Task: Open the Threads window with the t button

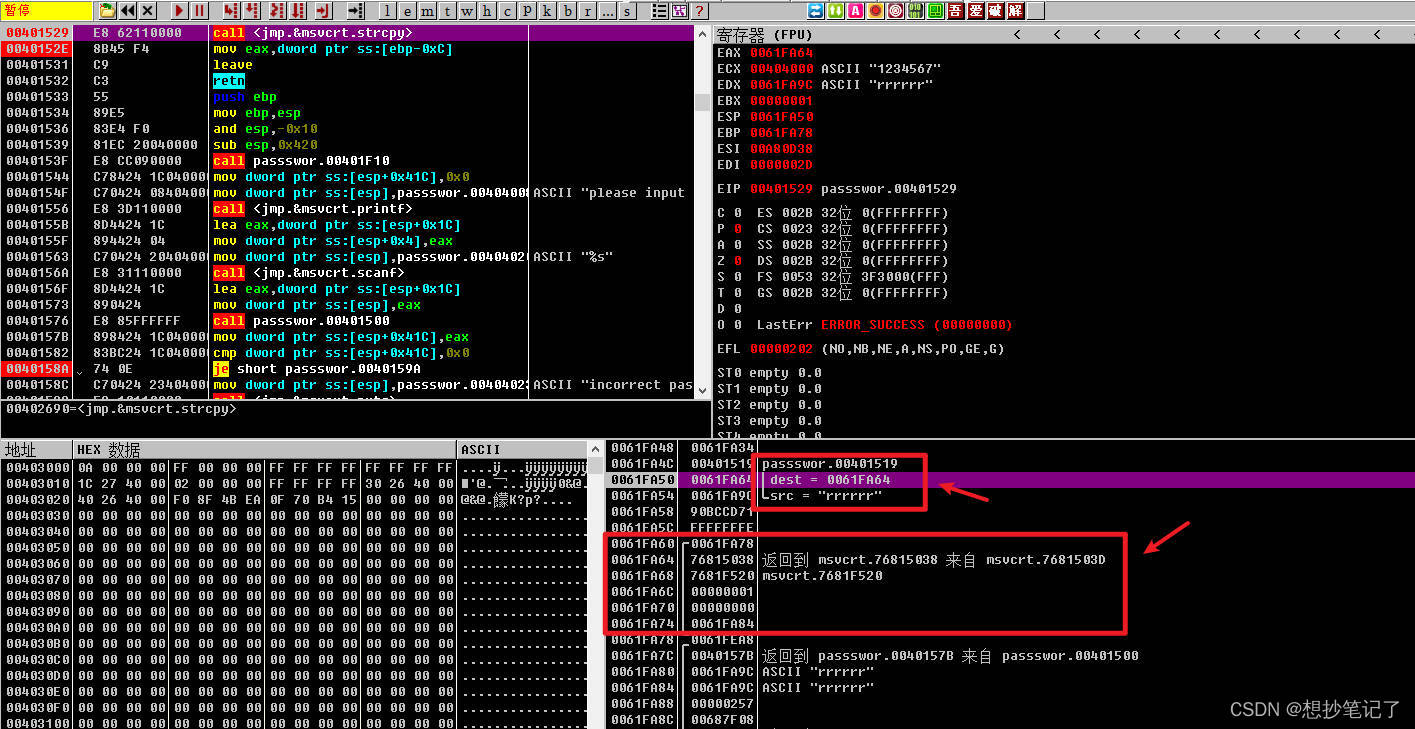Action: pos(448,11)
